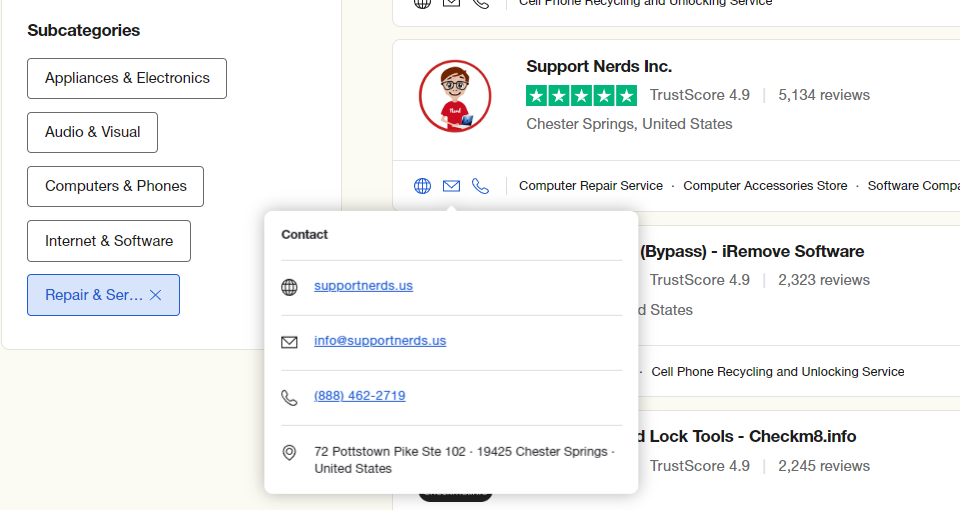This screenshot has width=960, height=510.
Task: Open the Support Nerds Inc. company title
Action: pos(599,66)
